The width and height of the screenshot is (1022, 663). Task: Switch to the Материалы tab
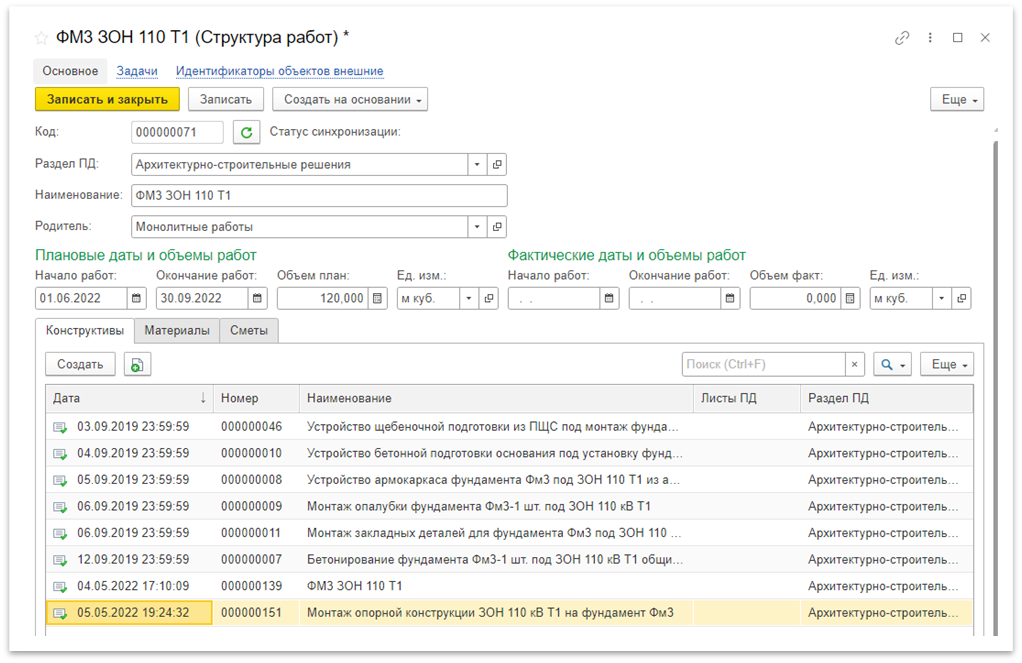pyautogui.click(x=177, y=331)
